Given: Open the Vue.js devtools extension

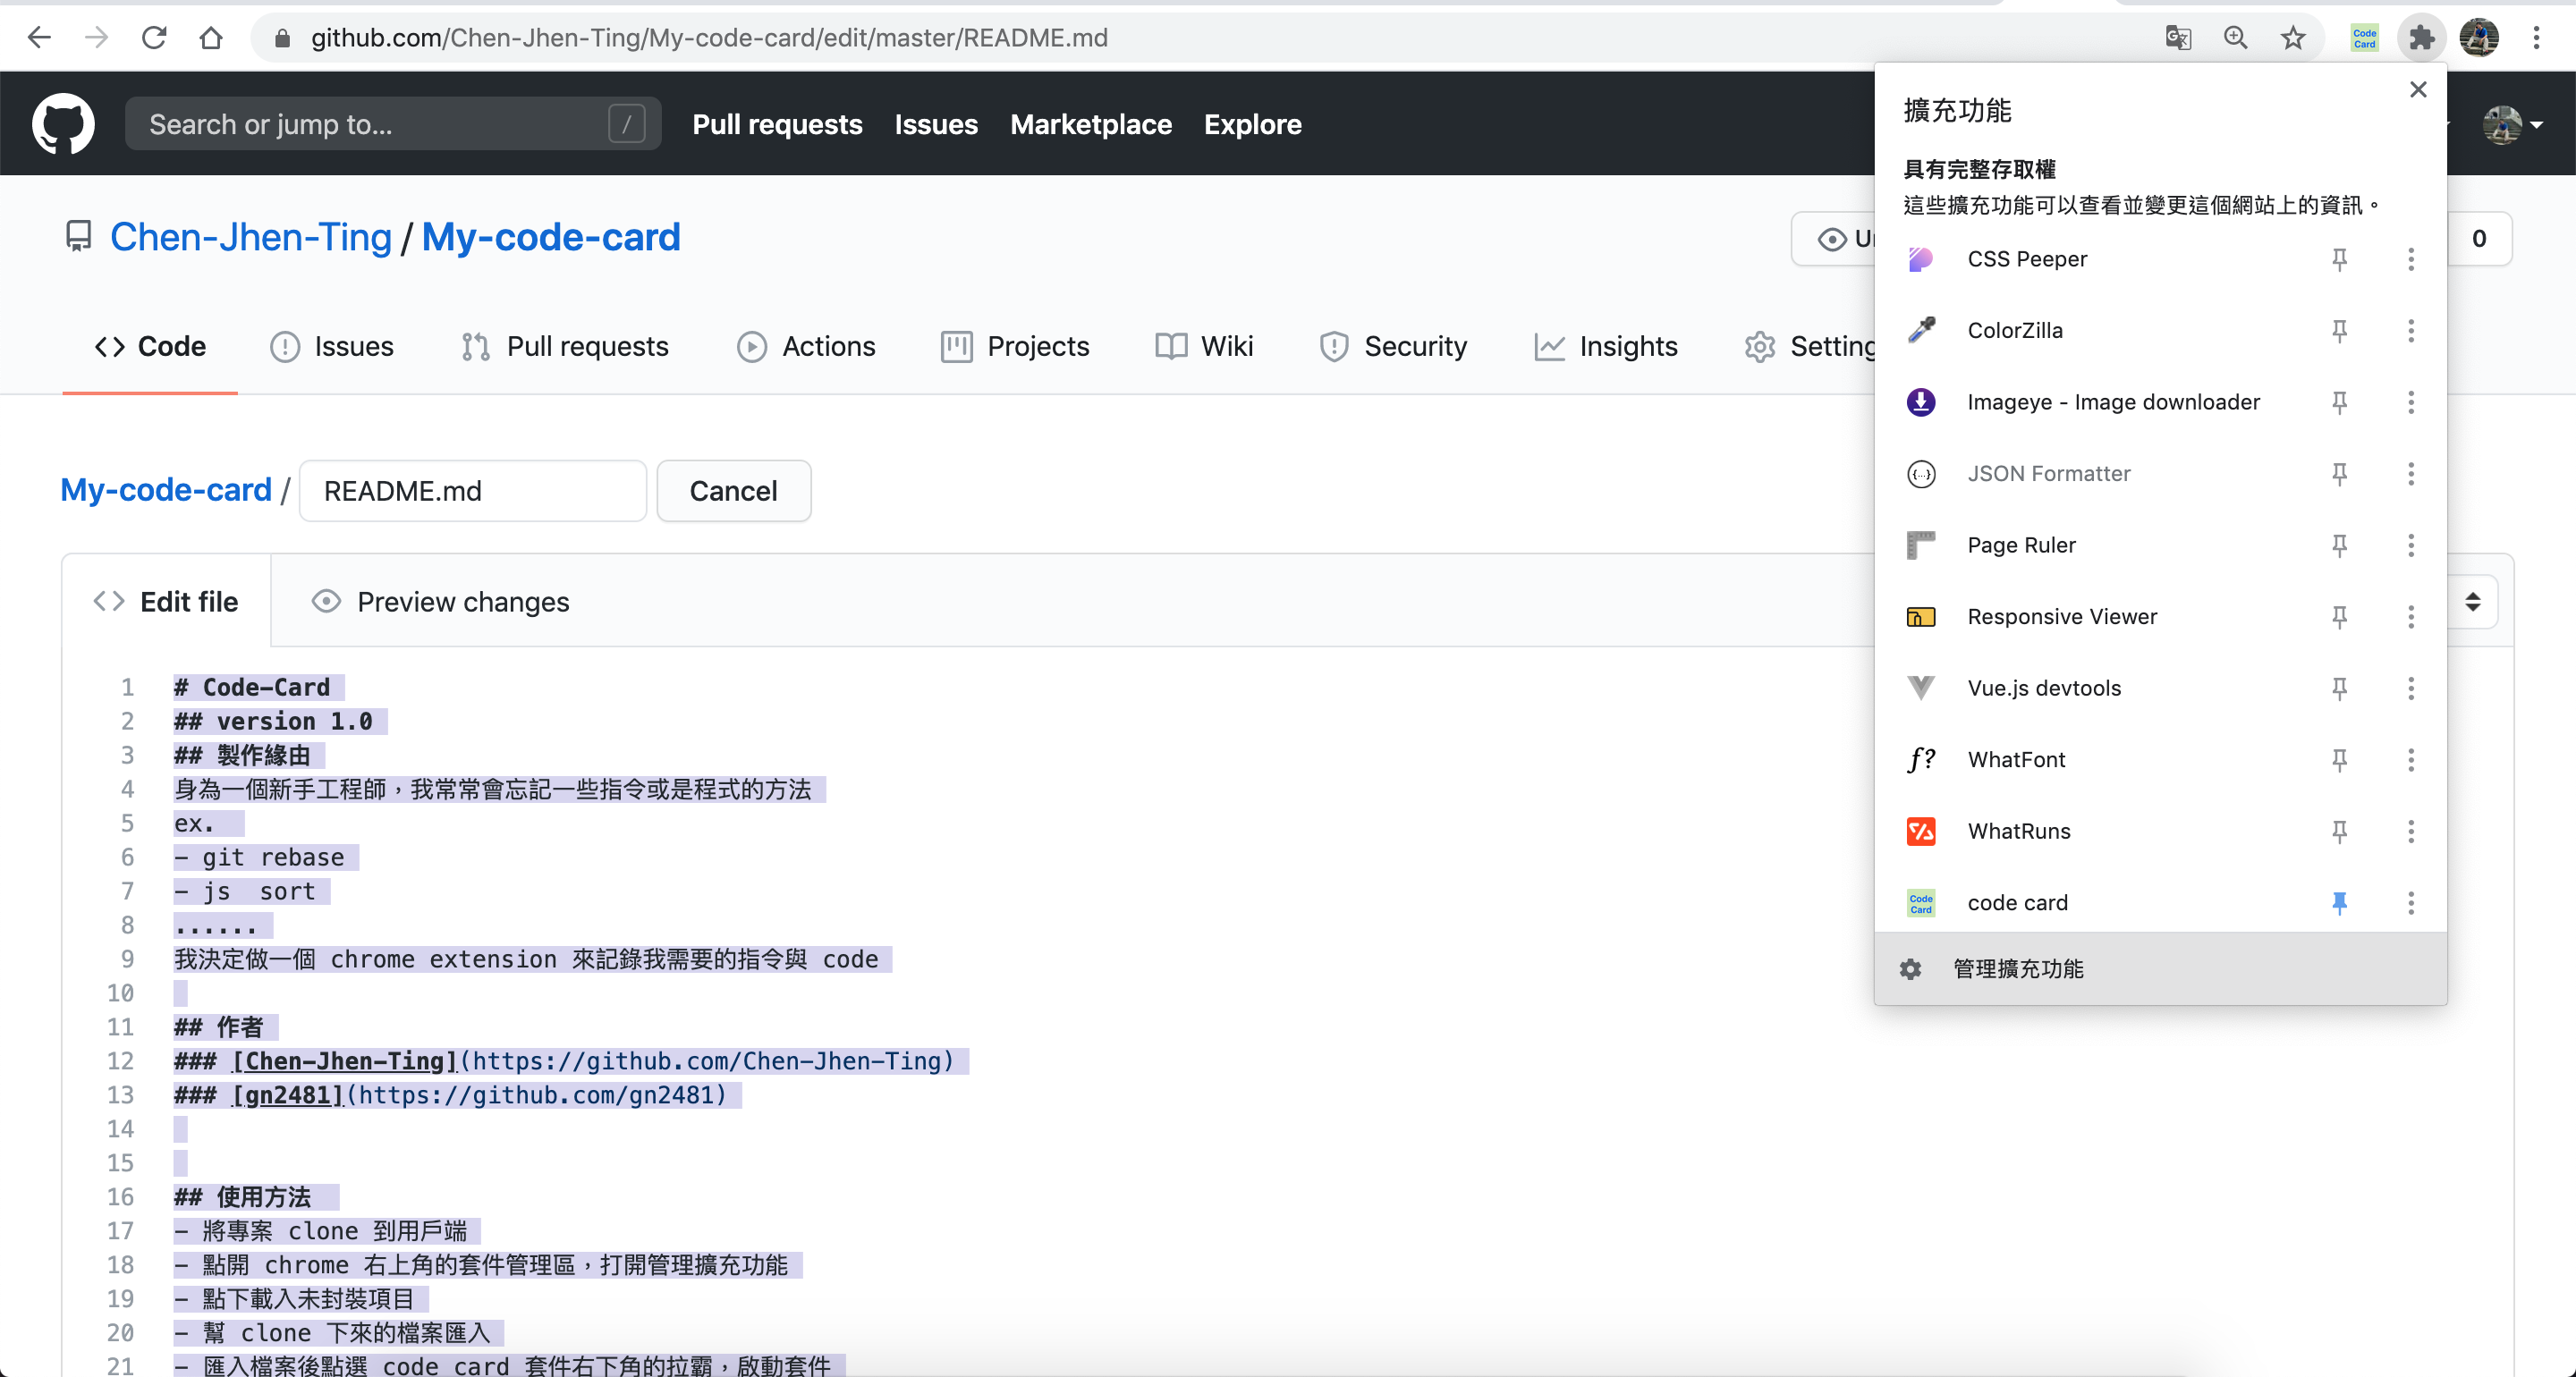Looking at the screenshot, I should 2043,688.
